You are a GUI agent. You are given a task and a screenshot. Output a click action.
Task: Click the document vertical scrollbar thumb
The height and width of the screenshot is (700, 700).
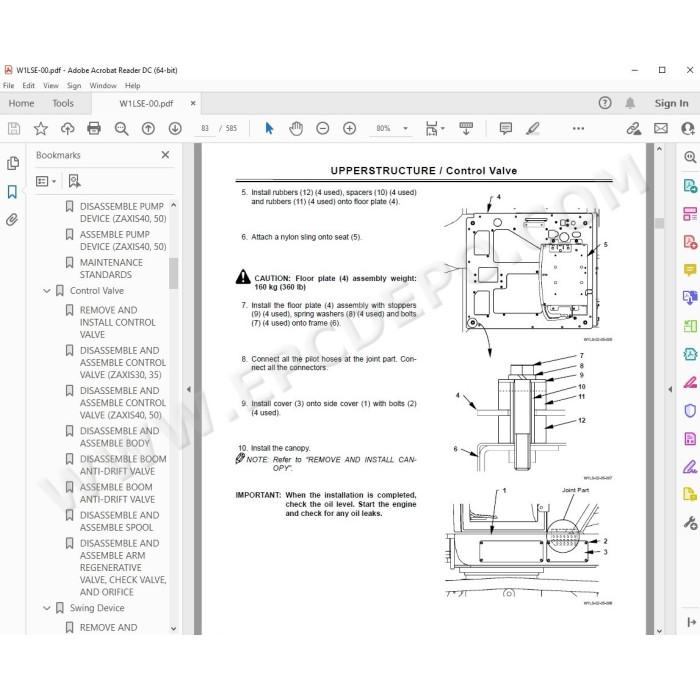659,223
